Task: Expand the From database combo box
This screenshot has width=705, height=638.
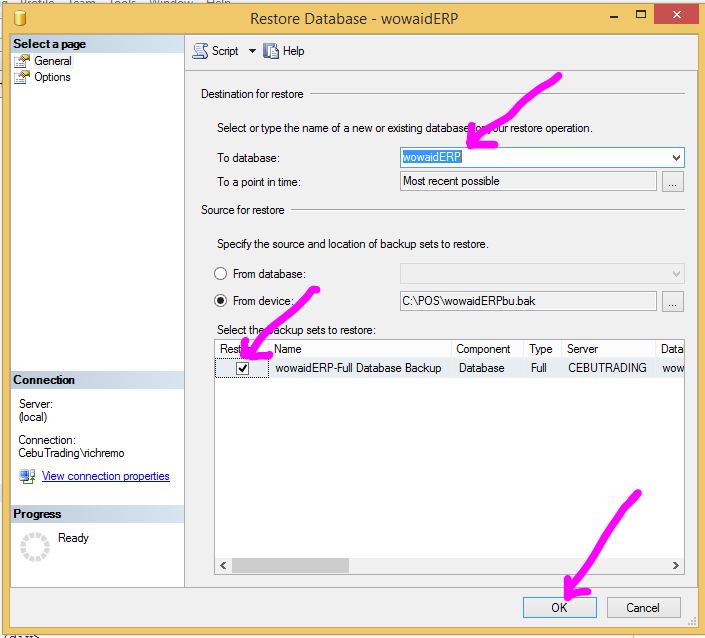Action: pos(676,274)
